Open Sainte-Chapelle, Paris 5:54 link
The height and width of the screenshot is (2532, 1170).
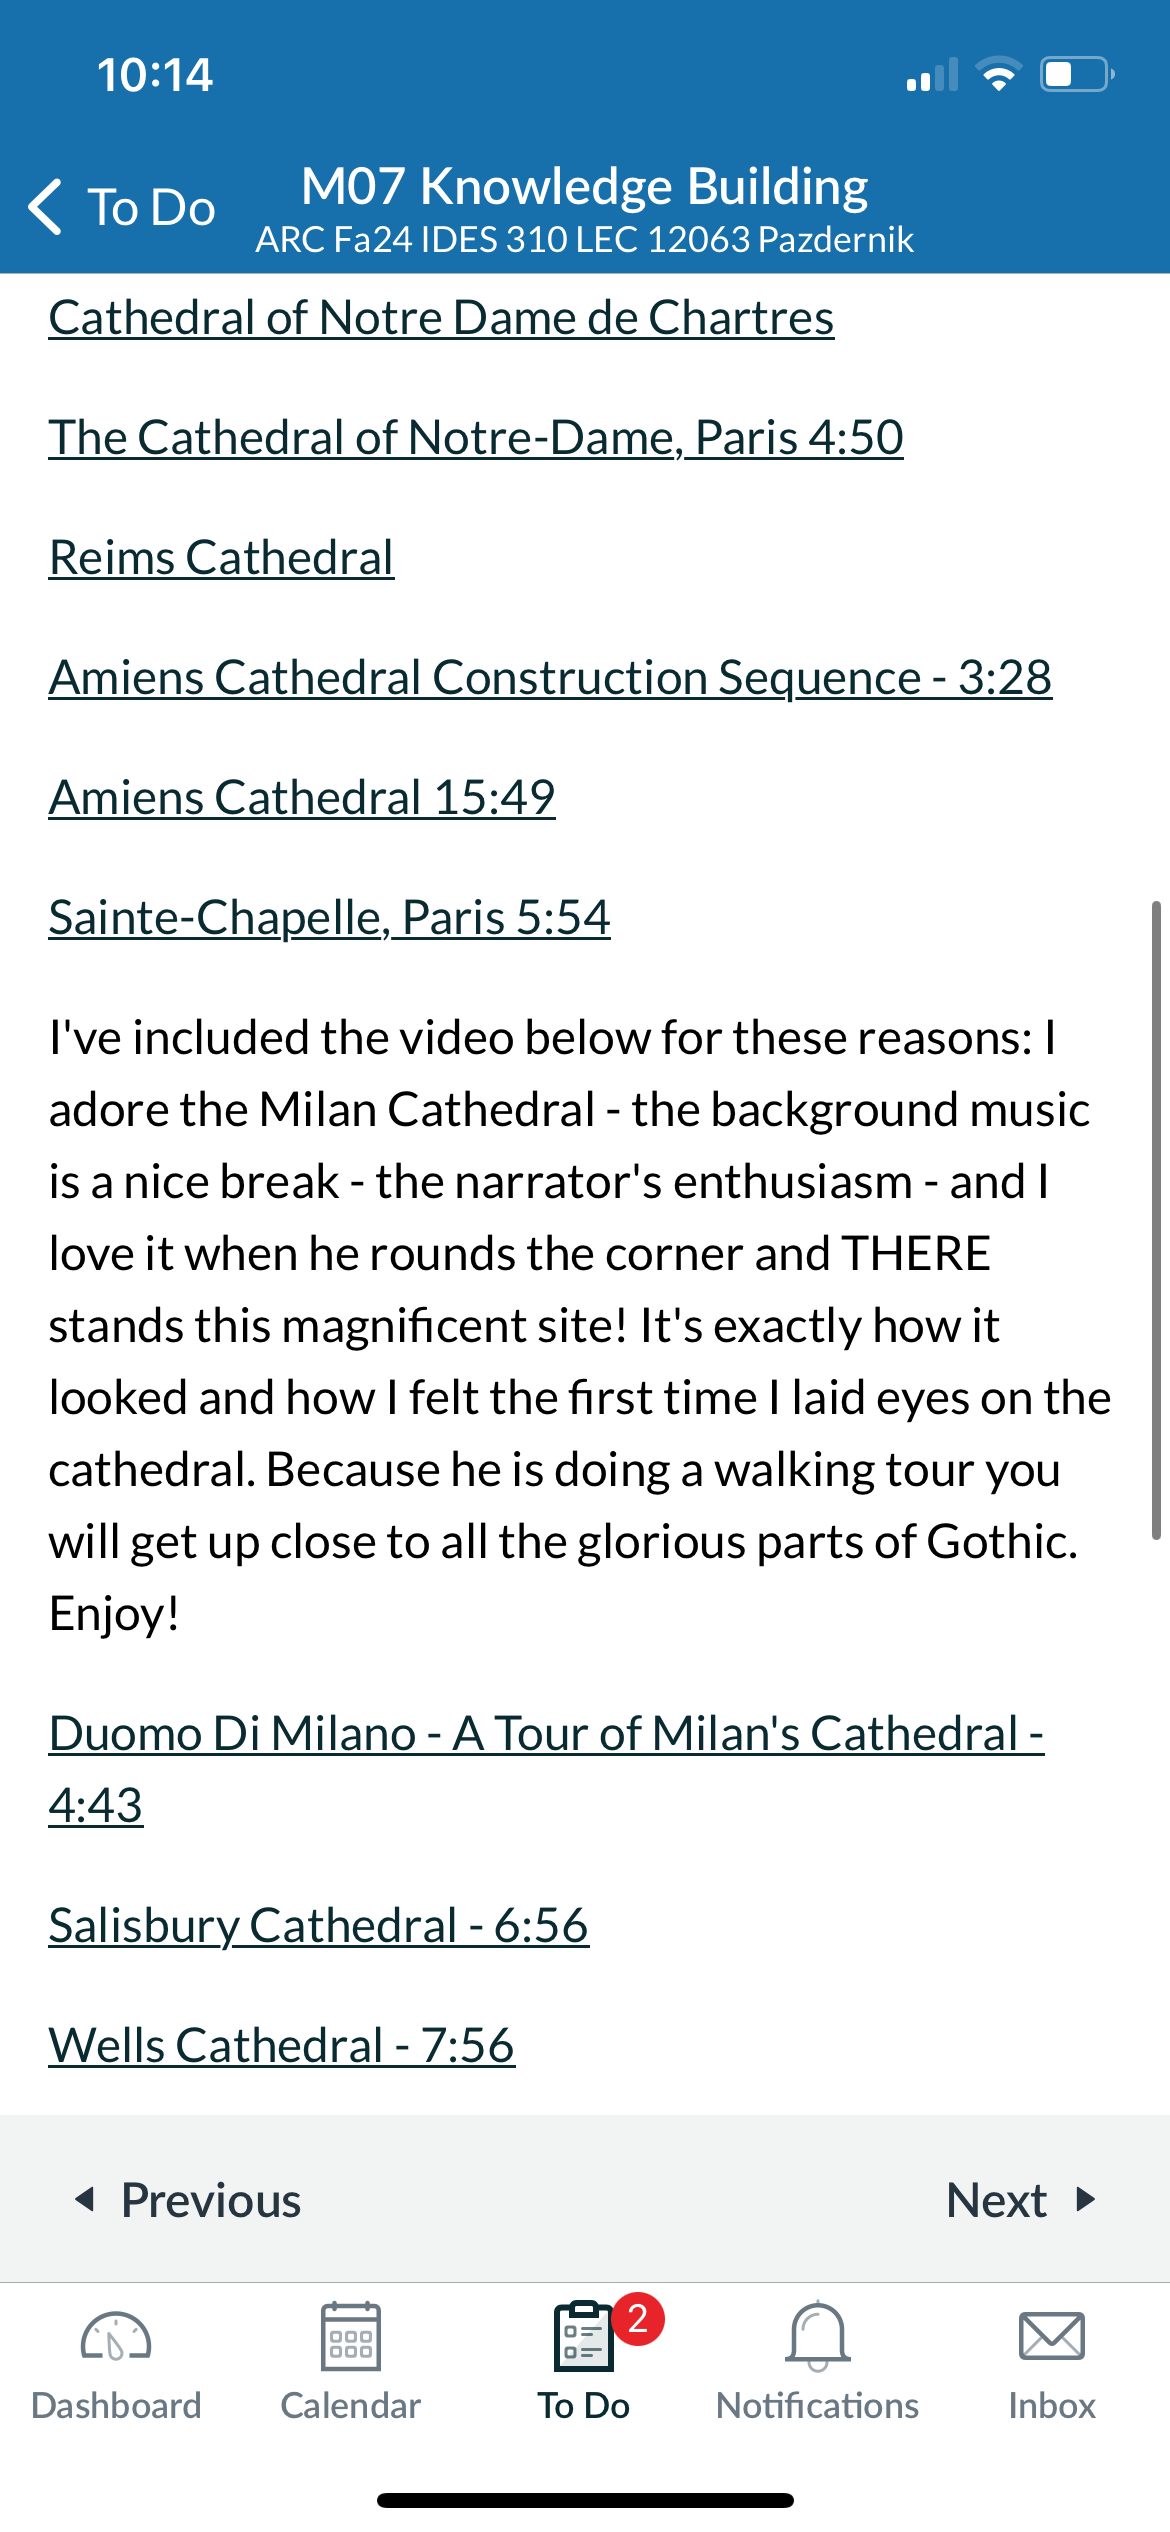[330, 918]
